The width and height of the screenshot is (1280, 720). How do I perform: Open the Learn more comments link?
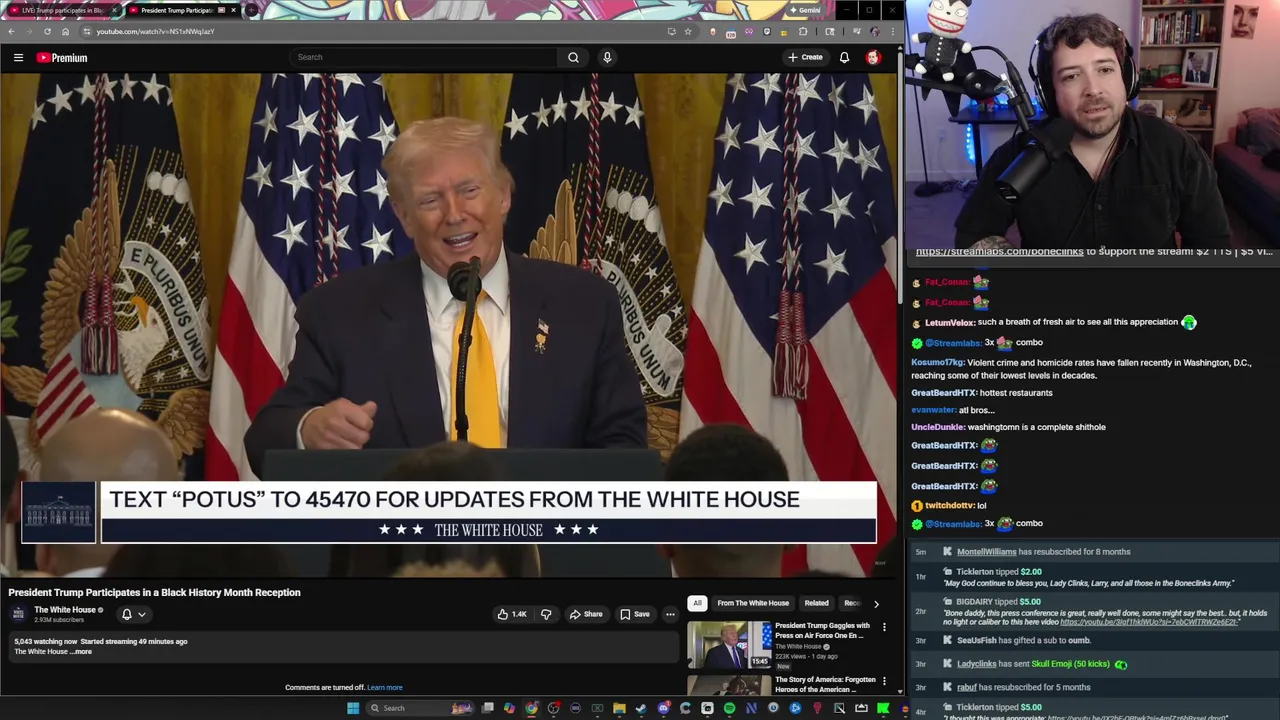(385, 688)
